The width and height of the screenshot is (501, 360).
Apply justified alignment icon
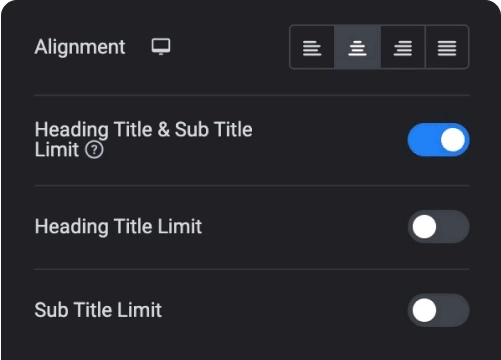click(x=447, y=47)
